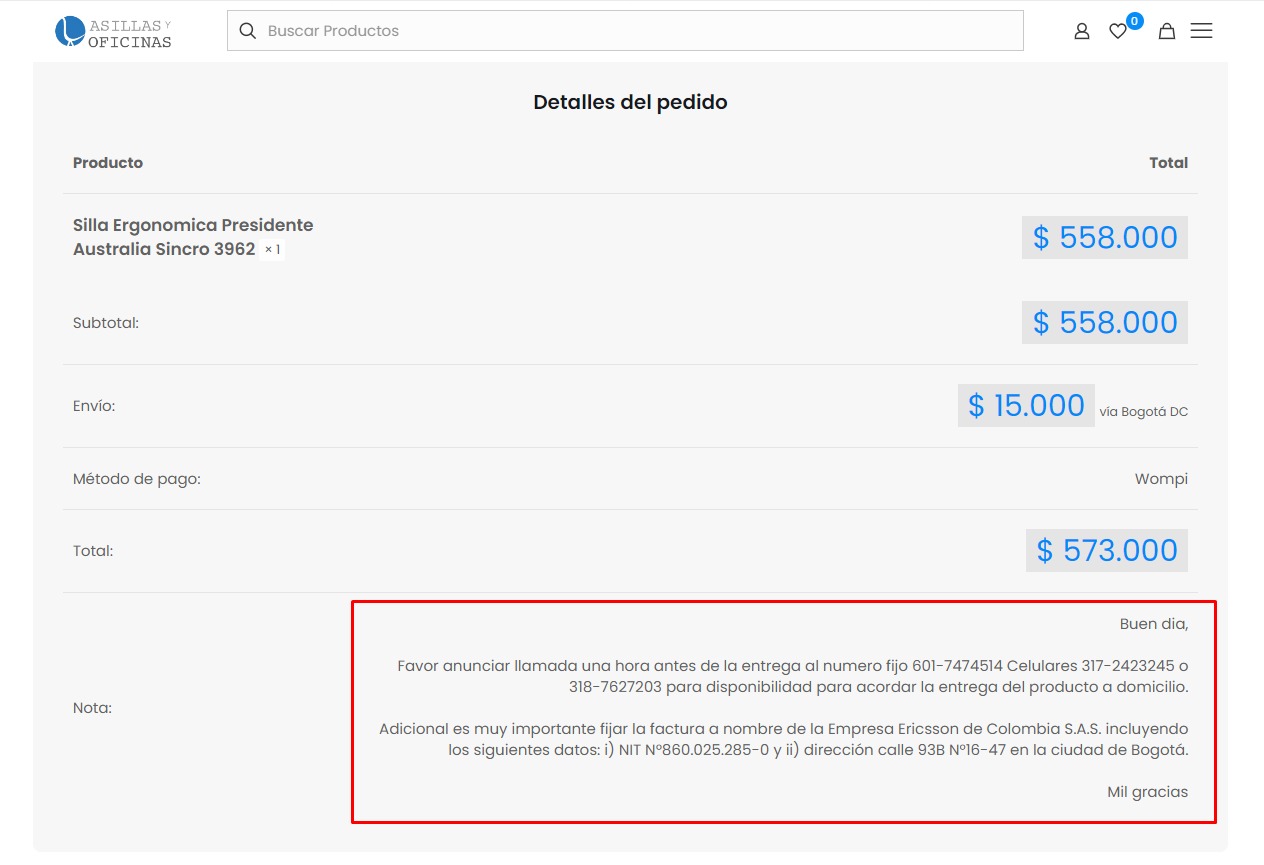Click the Asillas y Oficinas logo
This screenshot has height=865, width=1264.
[113, 32]
